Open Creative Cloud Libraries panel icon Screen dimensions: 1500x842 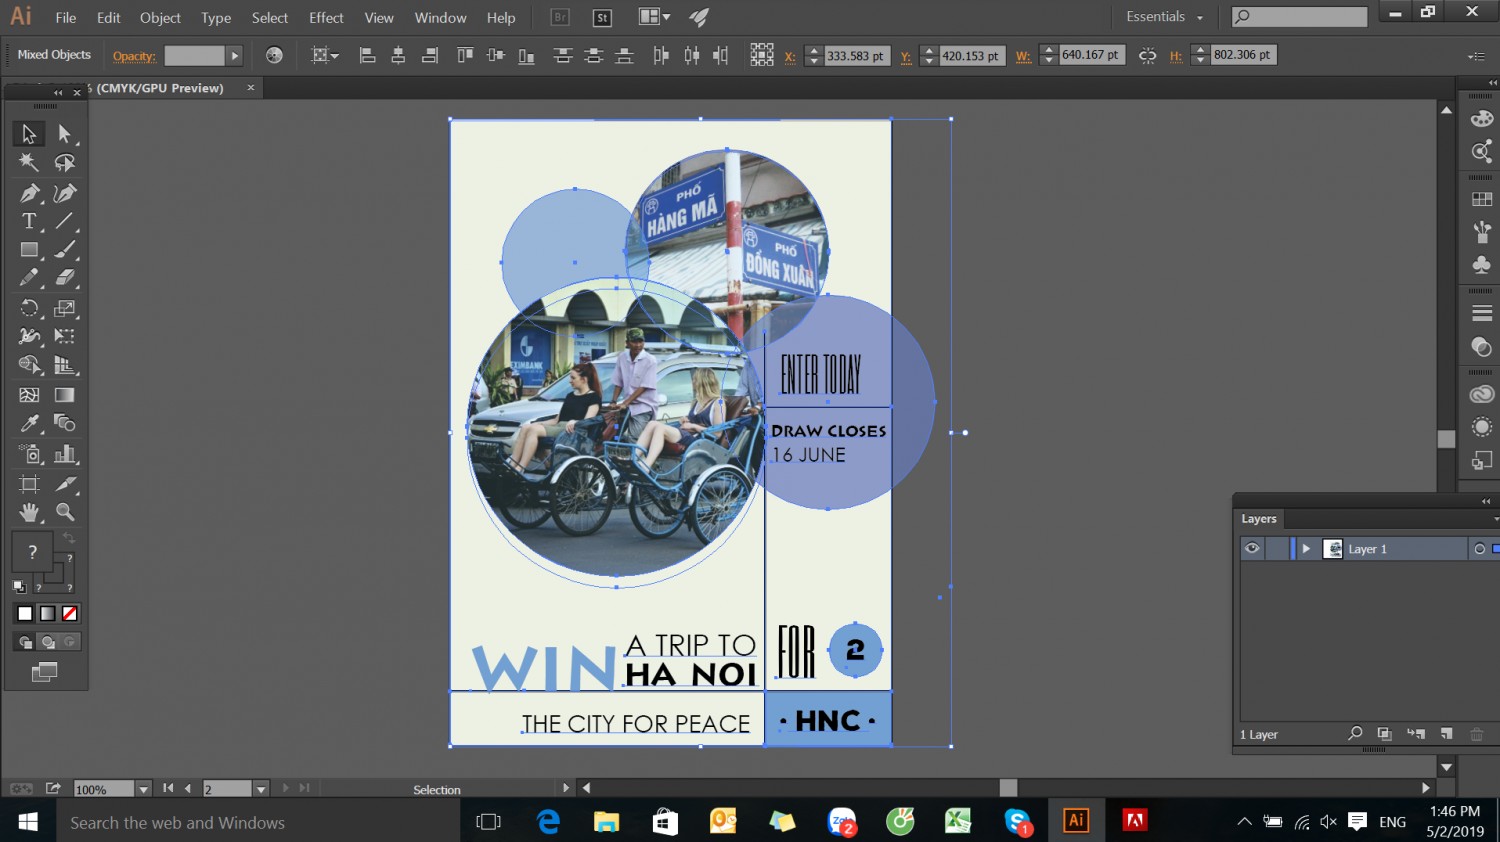[1482, 395]
